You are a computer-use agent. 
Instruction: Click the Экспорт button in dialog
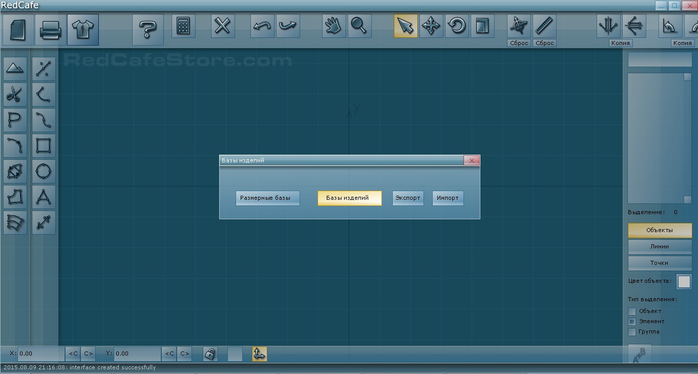click(408, 198)
